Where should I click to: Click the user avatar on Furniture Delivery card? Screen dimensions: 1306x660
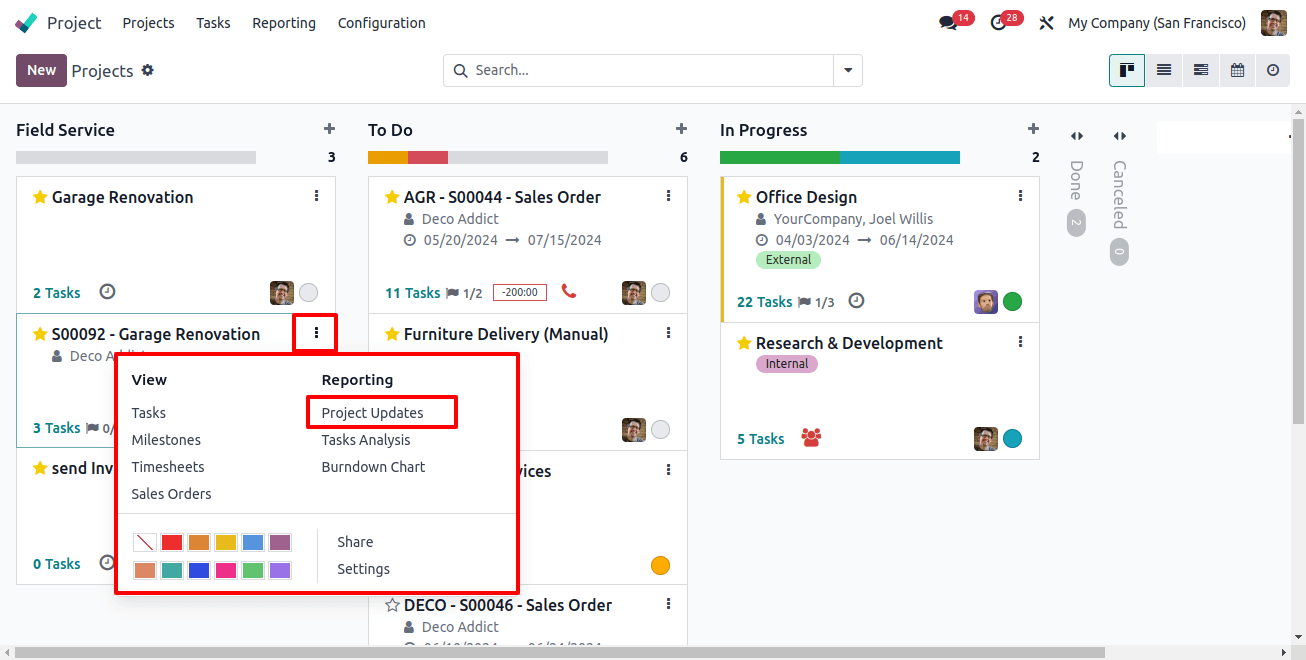click(x=634, y=430)
